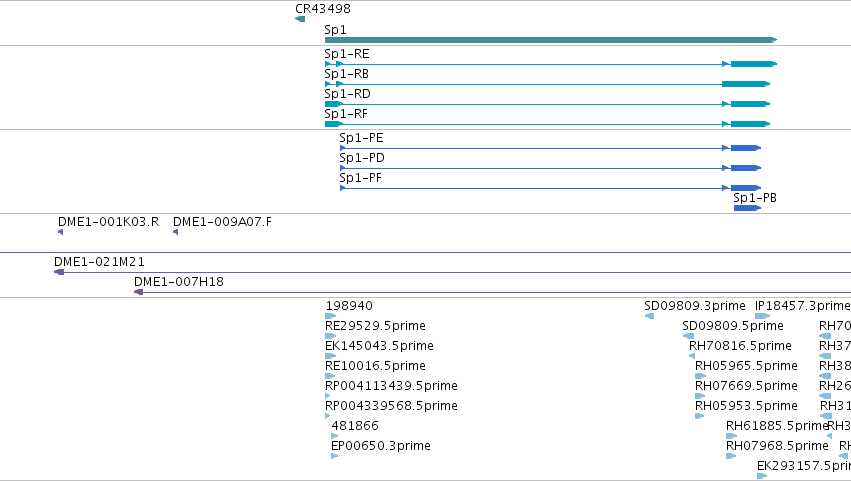This screenshot has height=481, width=851.
Task: Click the Sp1-PB protein block
Action: tap(747, 208)
